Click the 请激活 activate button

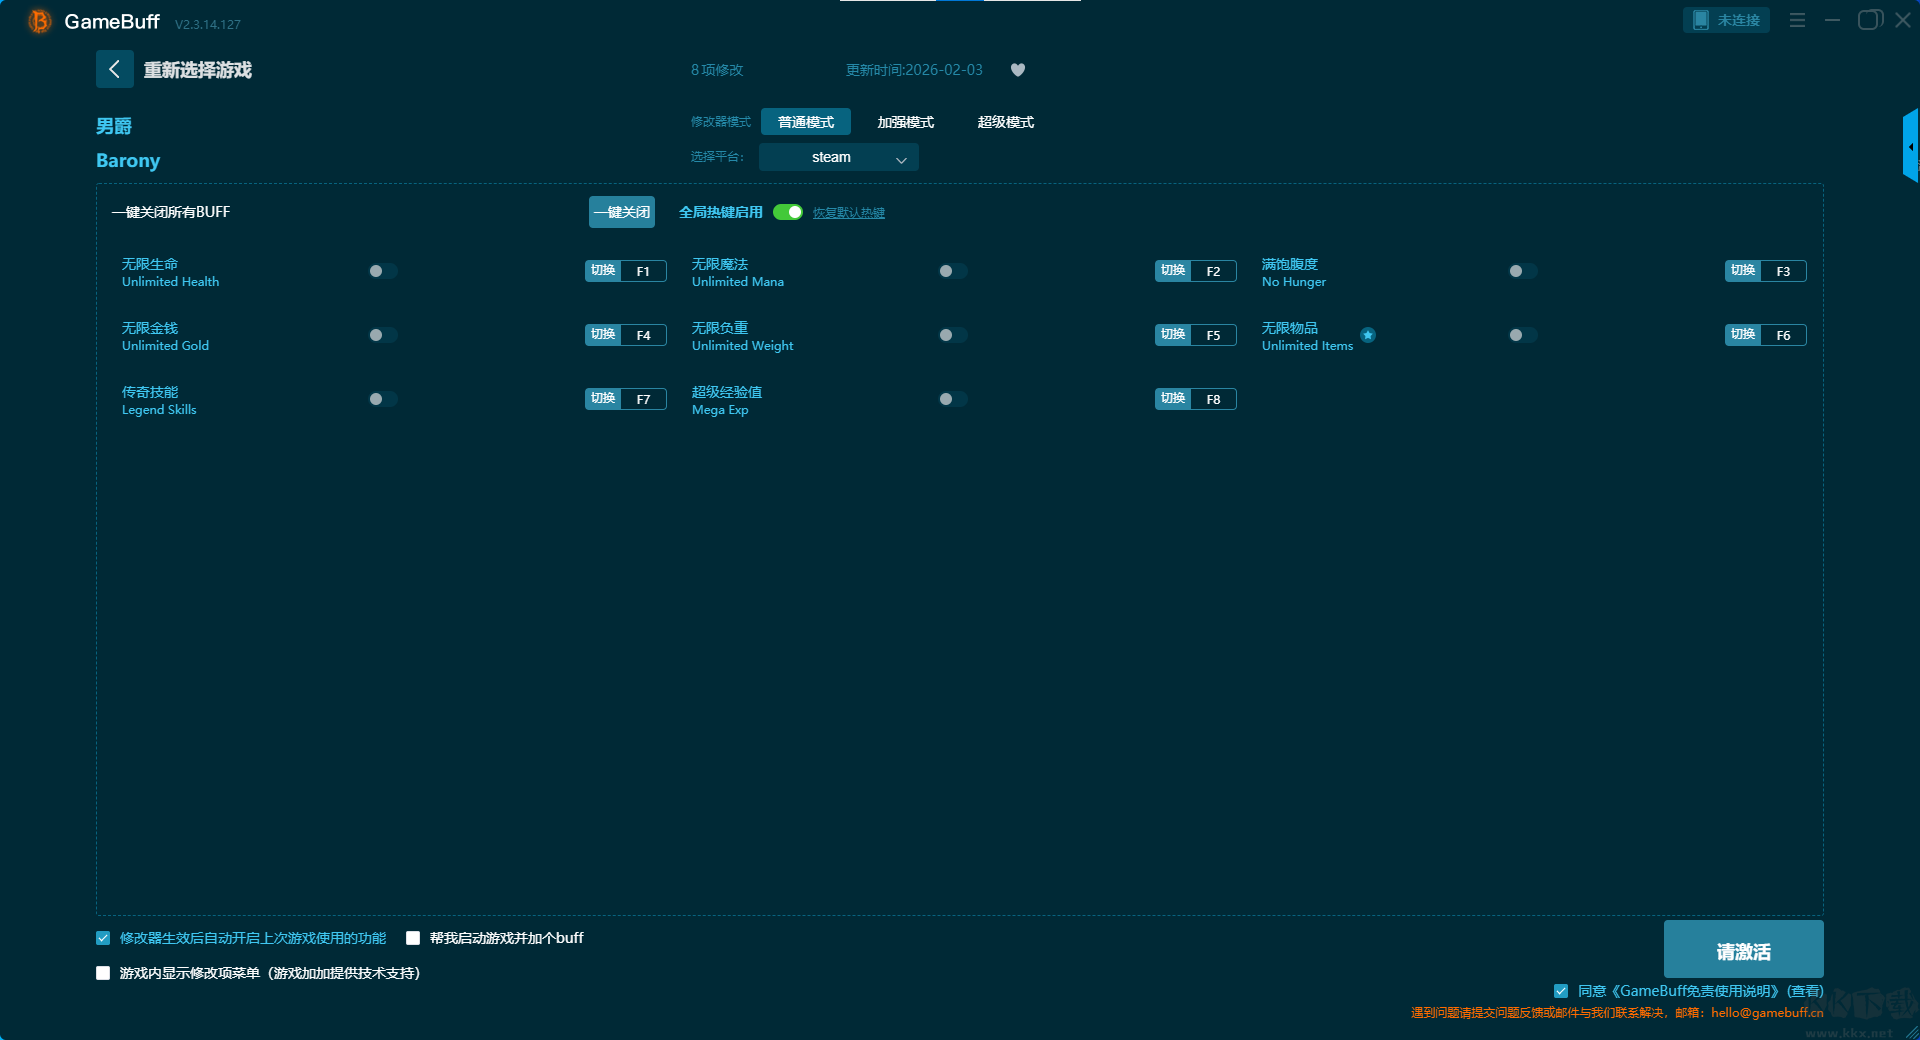pos(1743,950)
